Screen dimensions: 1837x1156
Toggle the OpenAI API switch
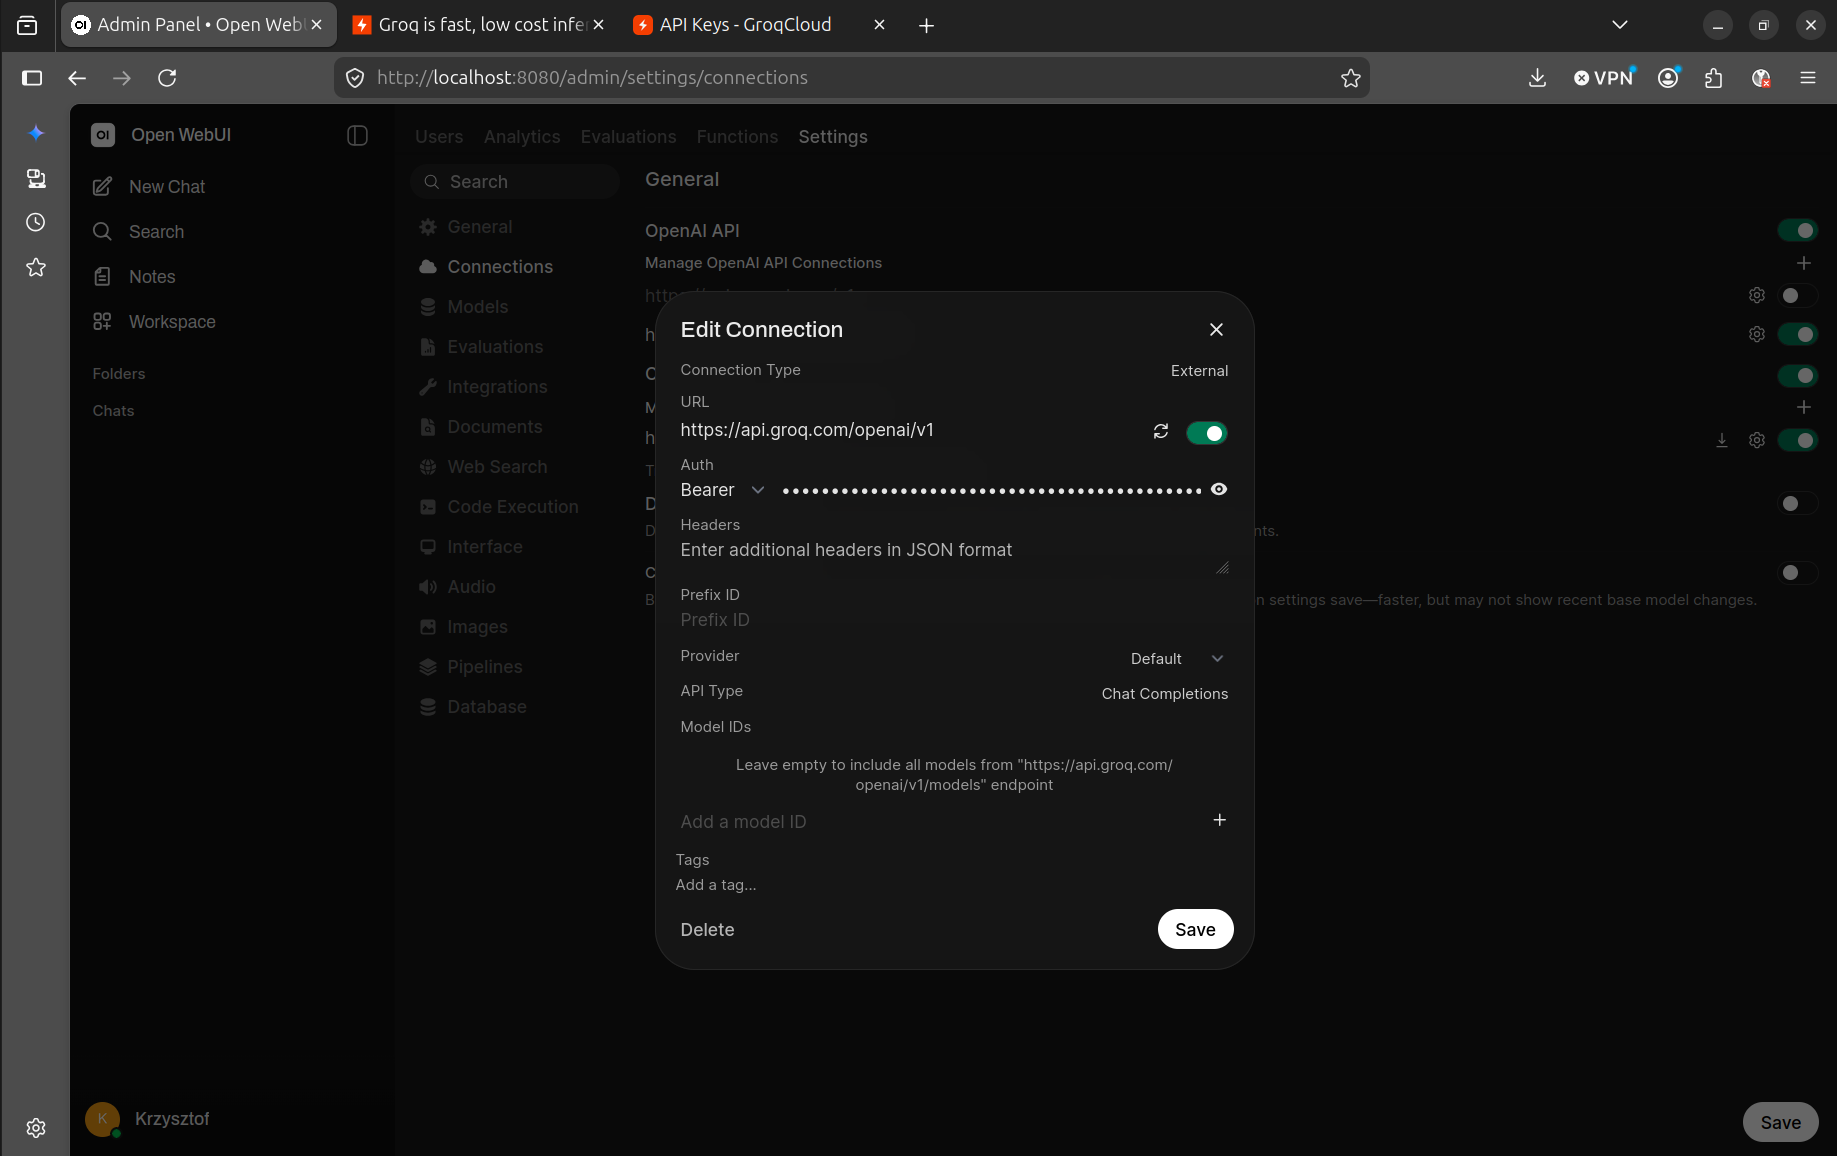point(1797,231)
